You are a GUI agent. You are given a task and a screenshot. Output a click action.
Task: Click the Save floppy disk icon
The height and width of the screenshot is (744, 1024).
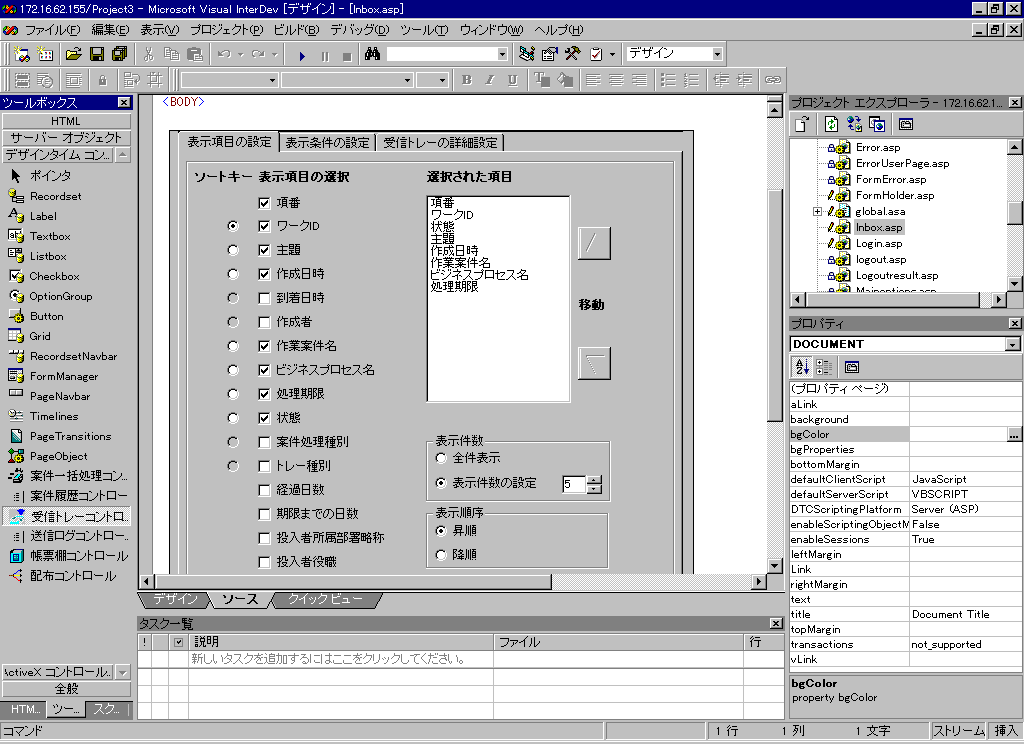(x=97, y=54)
